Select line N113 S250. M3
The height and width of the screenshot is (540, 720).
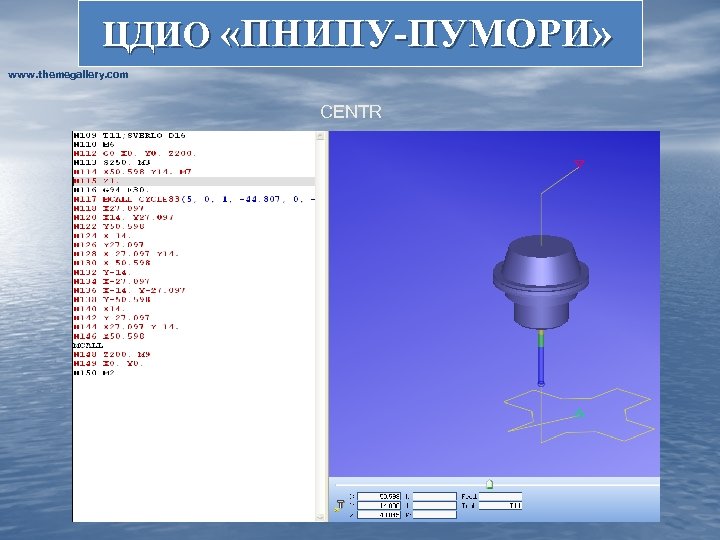[x=112, y=163]
